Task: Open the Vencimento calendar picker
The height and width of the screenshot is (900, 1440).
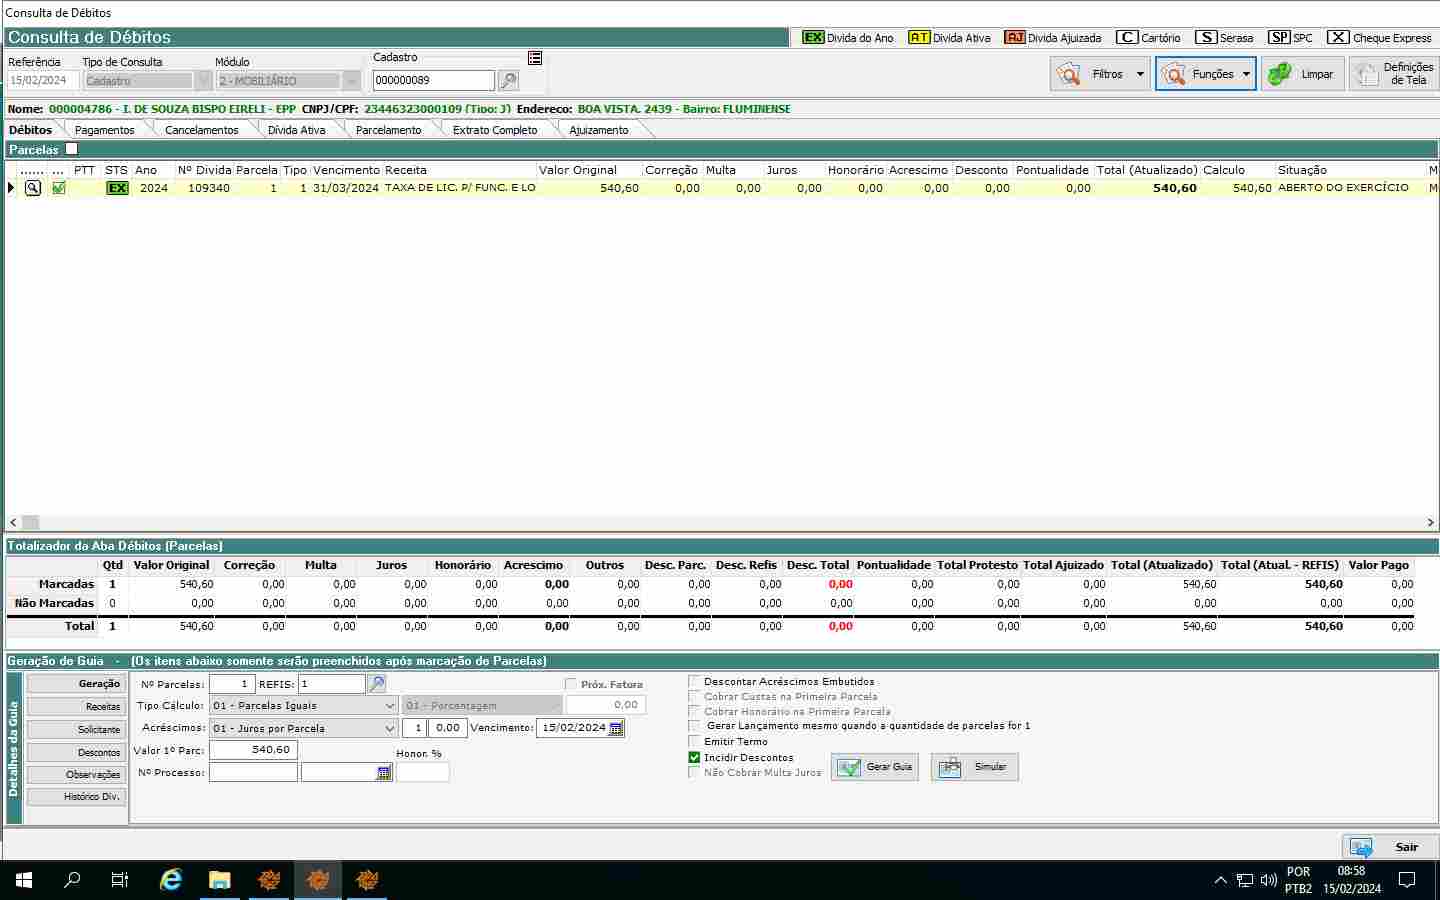Action: [616, 728]
